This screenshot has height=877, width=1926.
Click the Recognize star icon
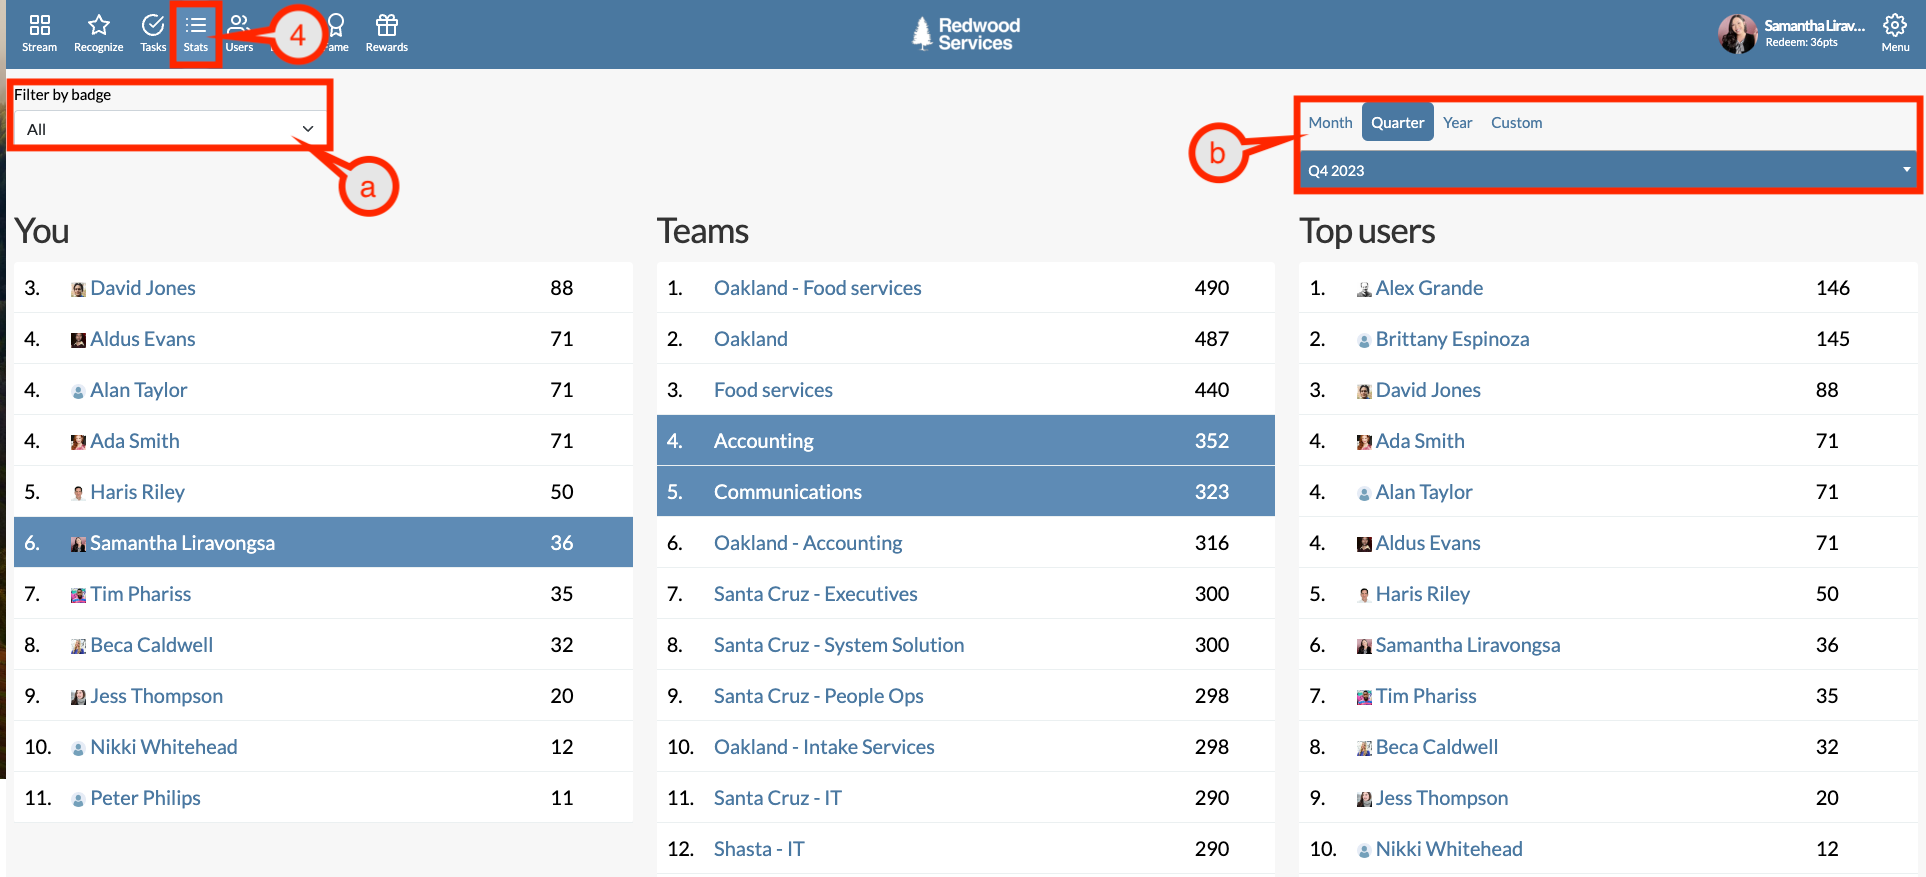tap(98, 26)
